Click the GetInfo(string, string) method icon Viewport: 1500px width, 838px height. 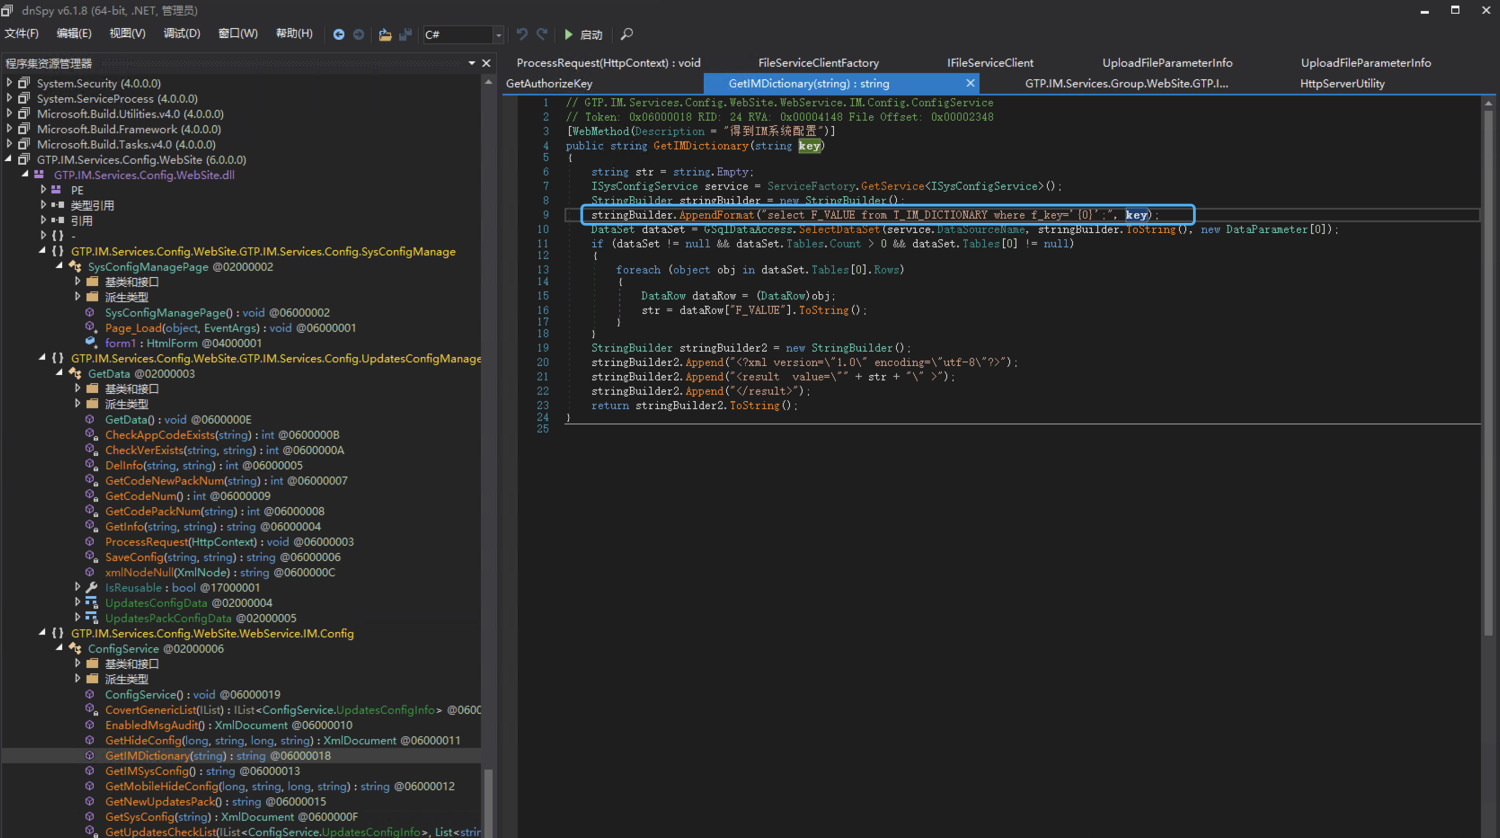[90, 527]
